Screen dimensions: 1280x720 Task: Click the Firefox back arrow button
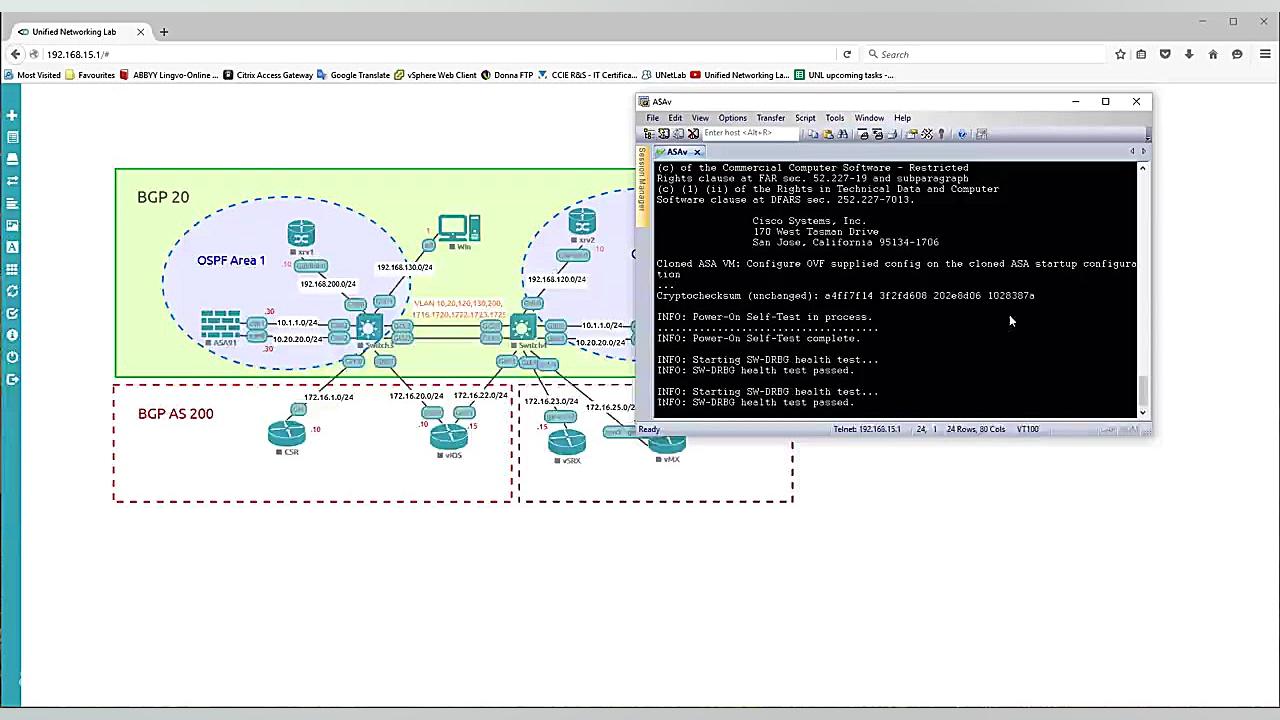[x=15, y=54]
